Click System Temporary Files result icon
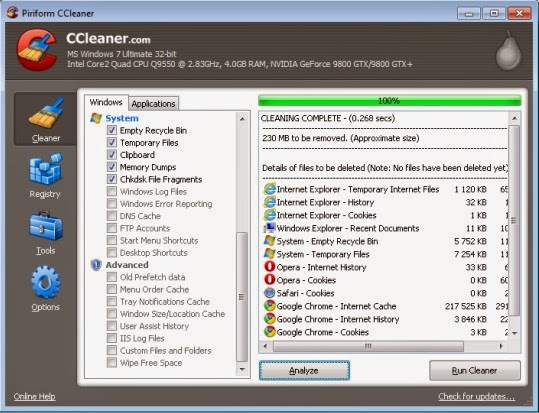539x413 pixels. coord(270,254)
